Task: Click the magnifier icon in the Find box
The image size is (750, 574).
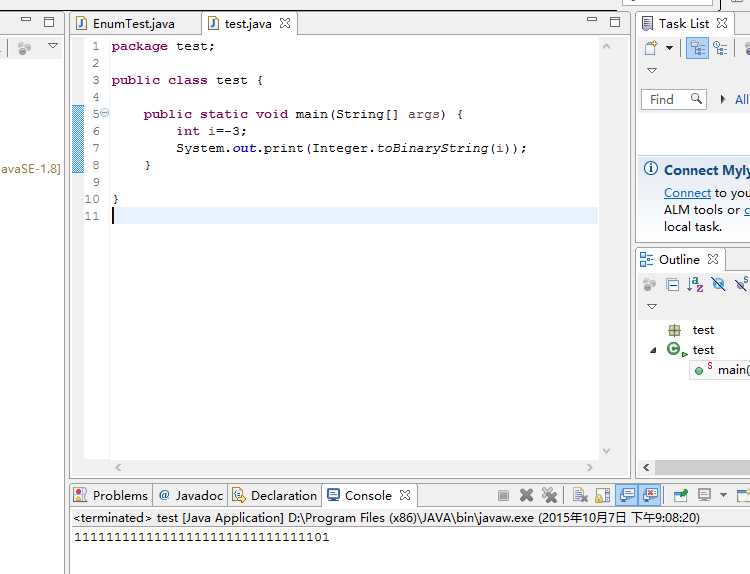Action: [696, 99]
